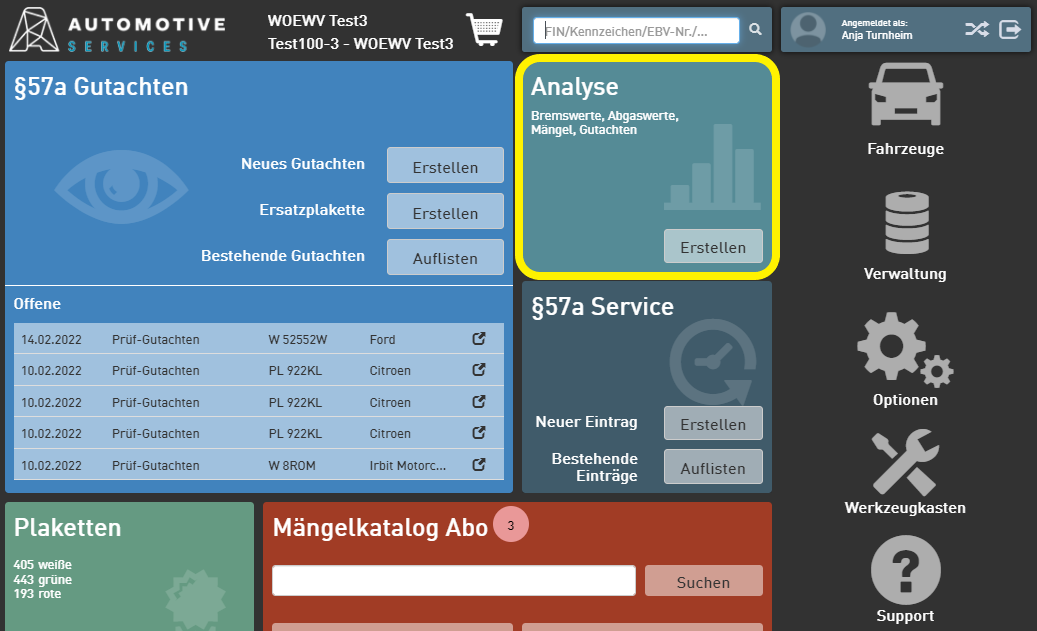Open the Support question mark icon
Image resolution: width=1037 pixels, height=631 pixels.
[x=905, y=570]
